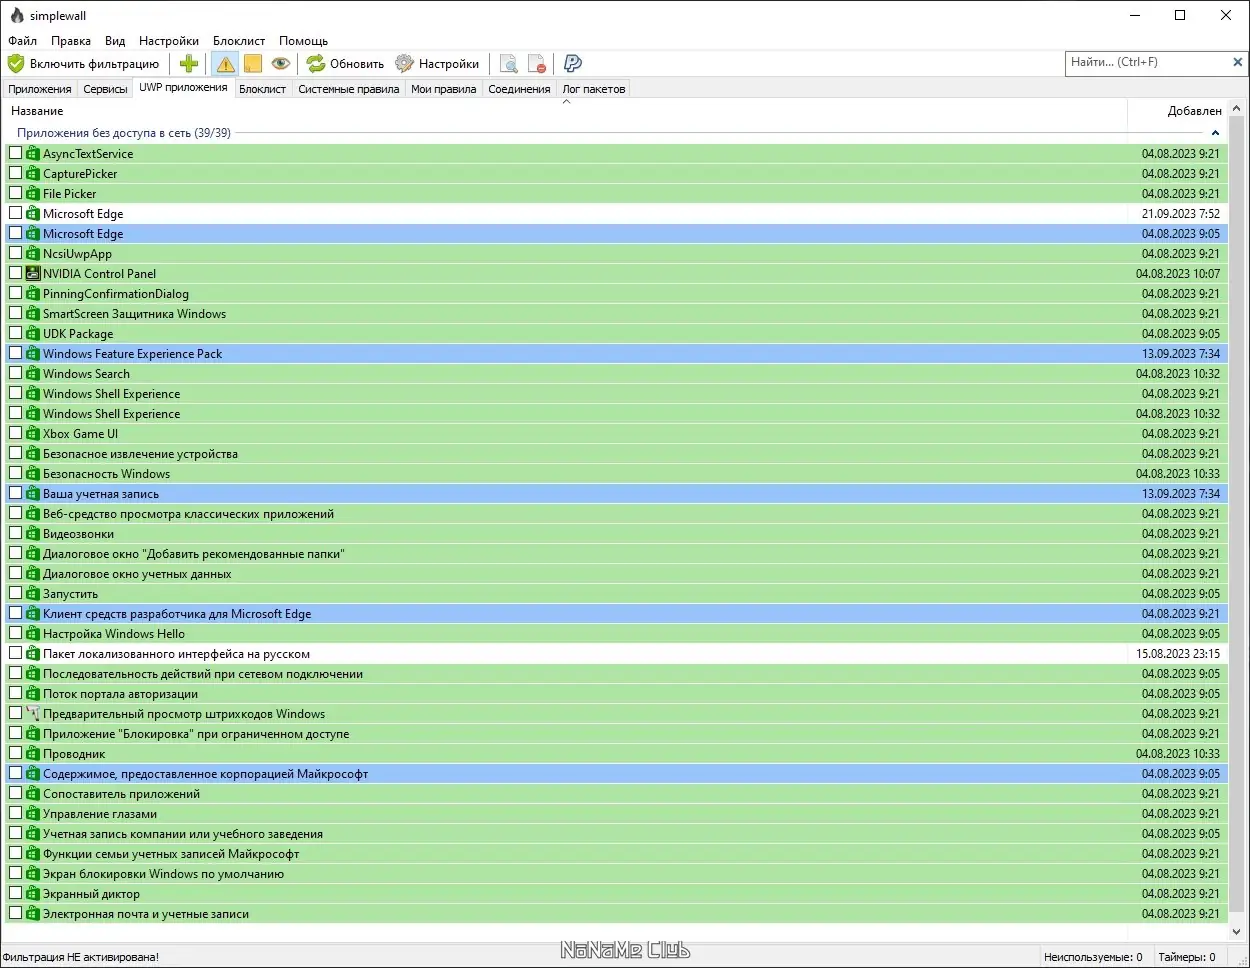
Task: Click the green shield enable-filtering icon
Action: [16, 64]
